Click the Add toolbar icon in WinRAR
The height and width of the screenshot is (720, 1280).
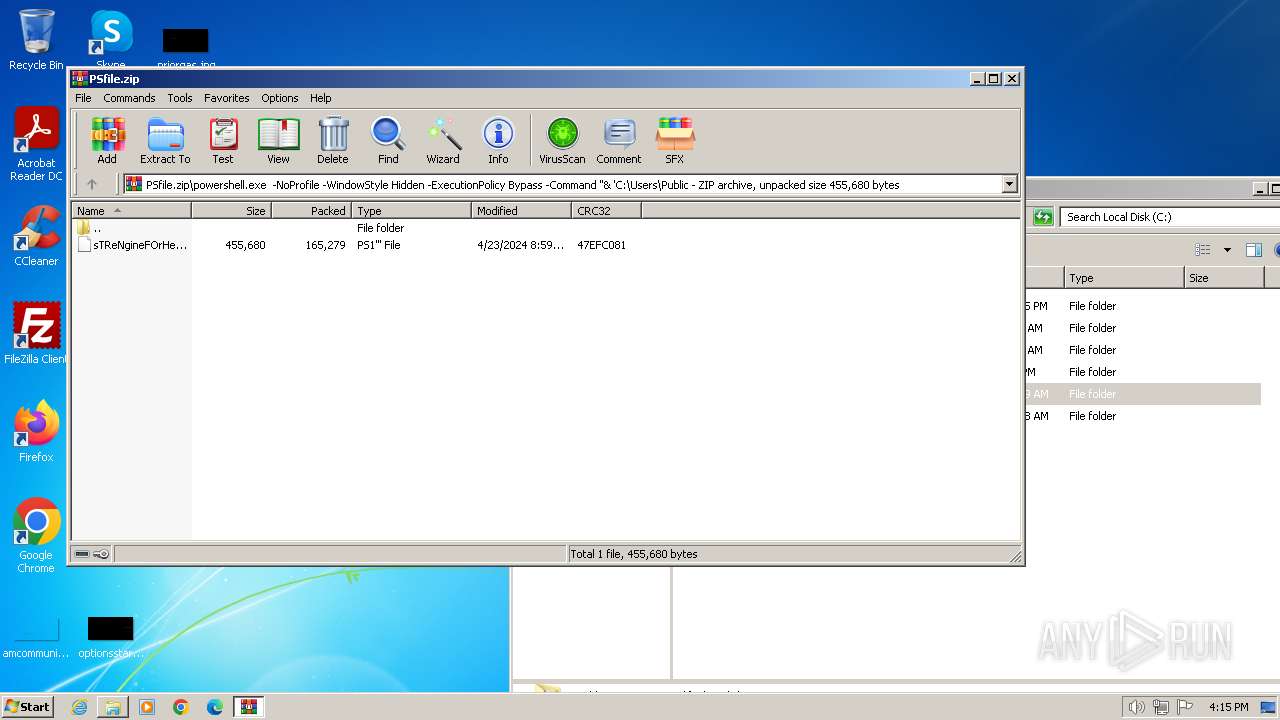[x=107, y=140]
